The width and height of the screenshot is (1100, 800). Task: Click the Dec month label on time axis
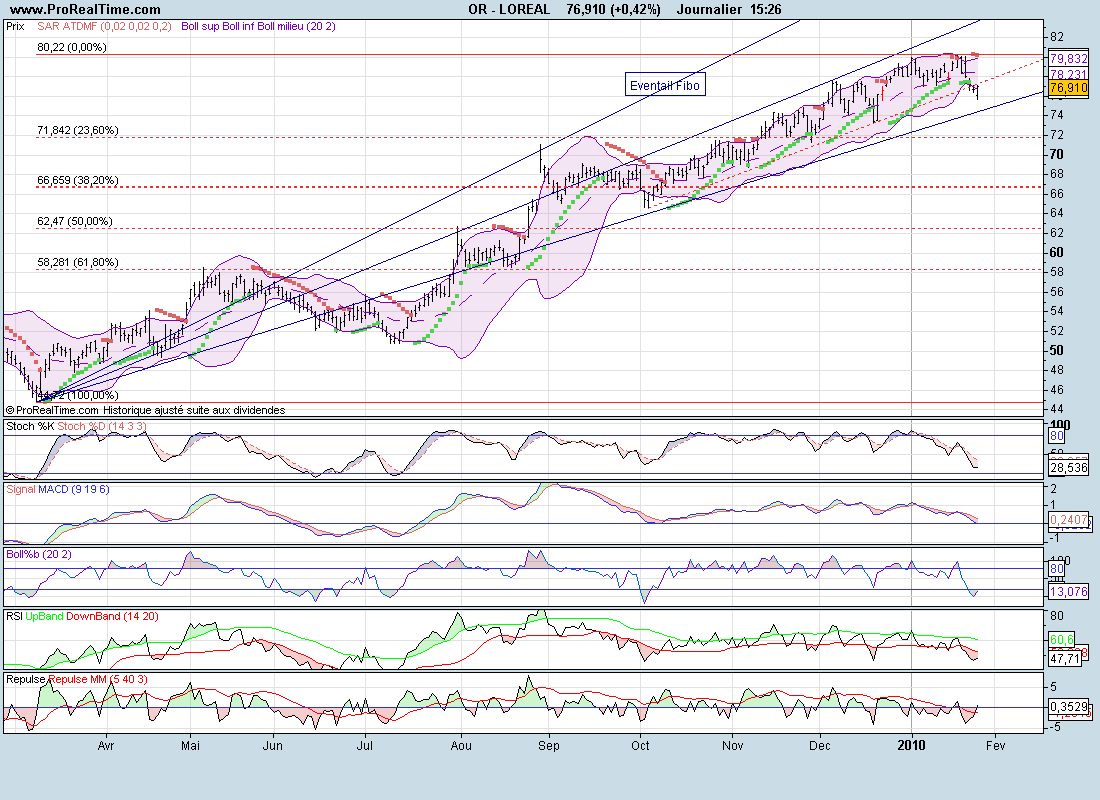820,745
